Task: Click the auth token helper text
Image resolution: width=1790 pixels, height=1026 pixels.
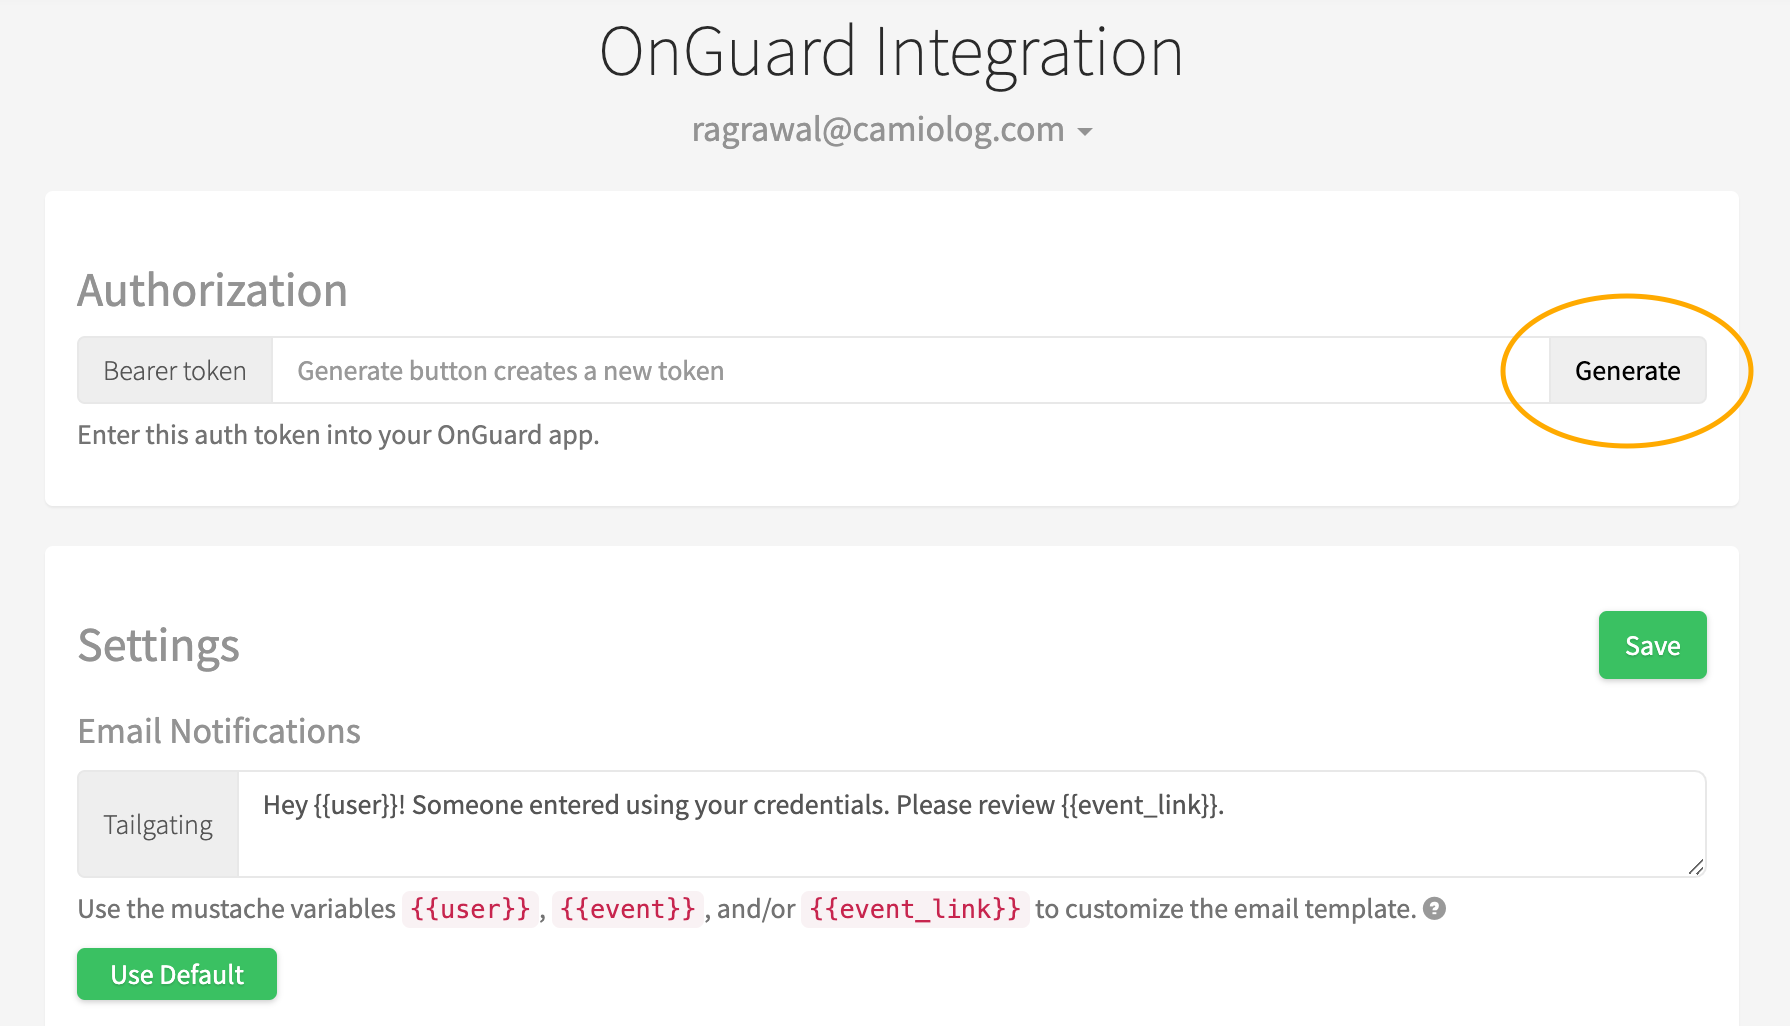Action: pyautogui.click(x=338, y=435)
